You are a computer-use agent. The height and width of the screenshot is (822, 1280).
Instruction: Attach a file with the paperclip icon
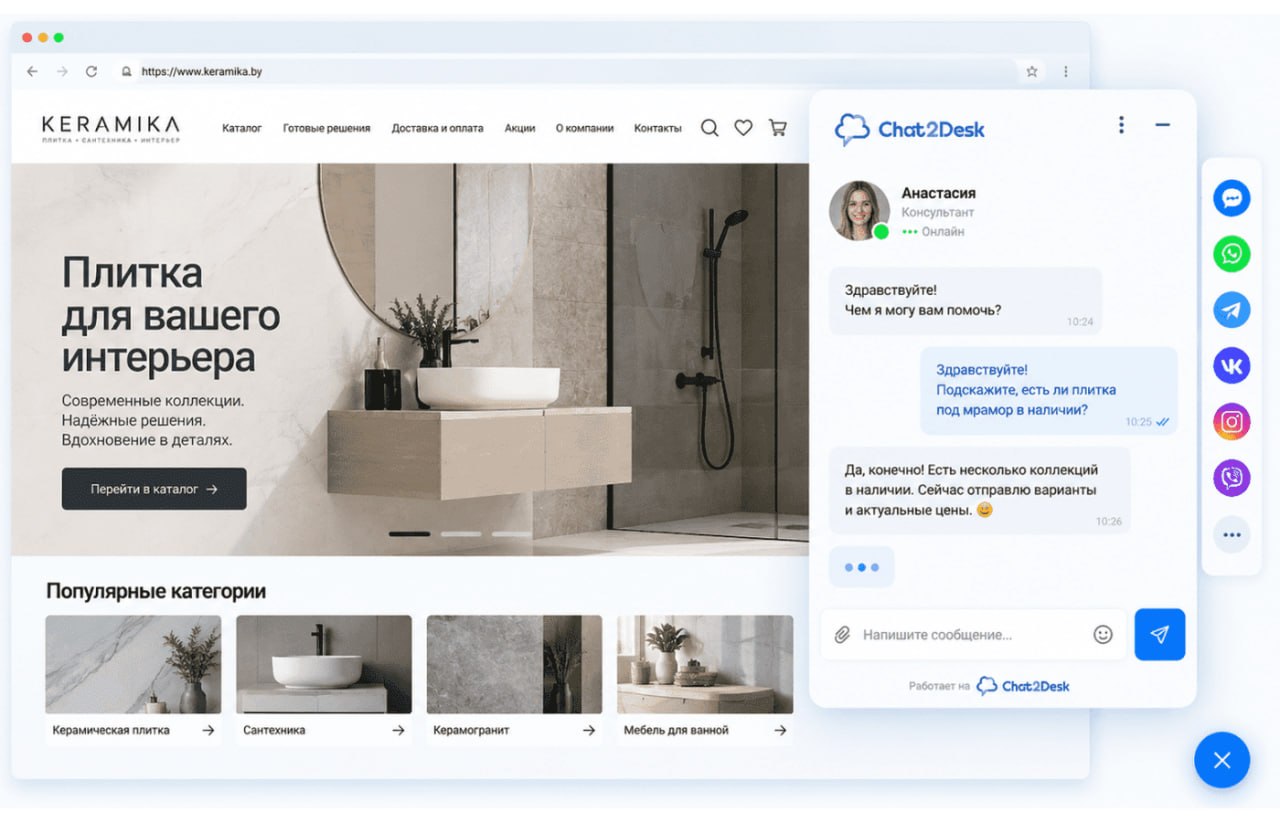pyautogui.click(x=842, y=635)
